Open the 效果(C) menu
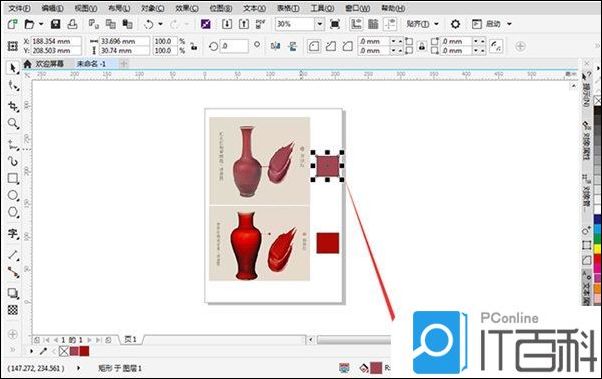The image size is (602, 379). pyautogui.click(x=187, y=8)
